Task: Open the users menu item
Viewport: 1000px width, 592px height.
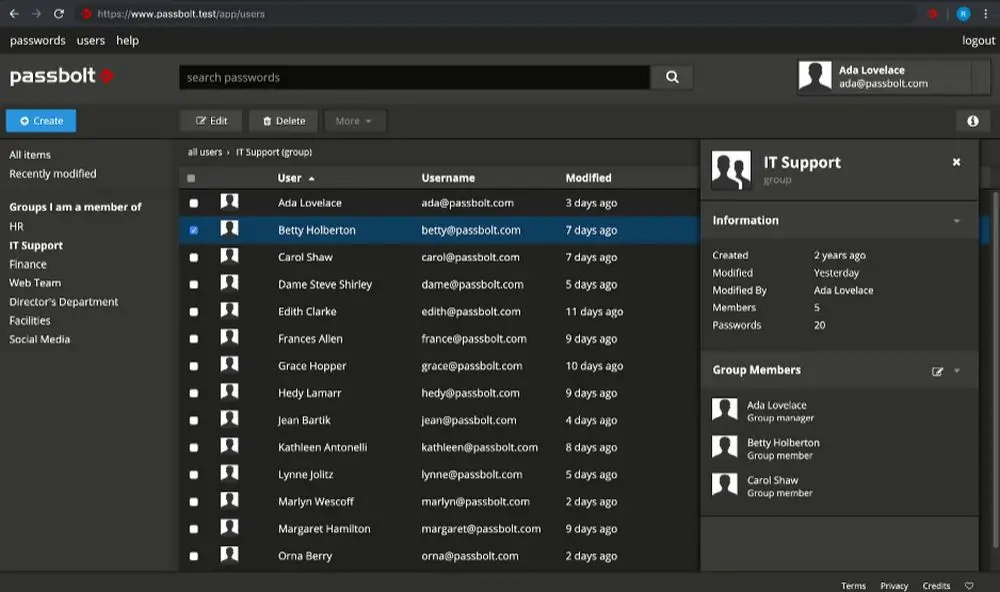Action: pyautogui.click(x=91, y=40)
